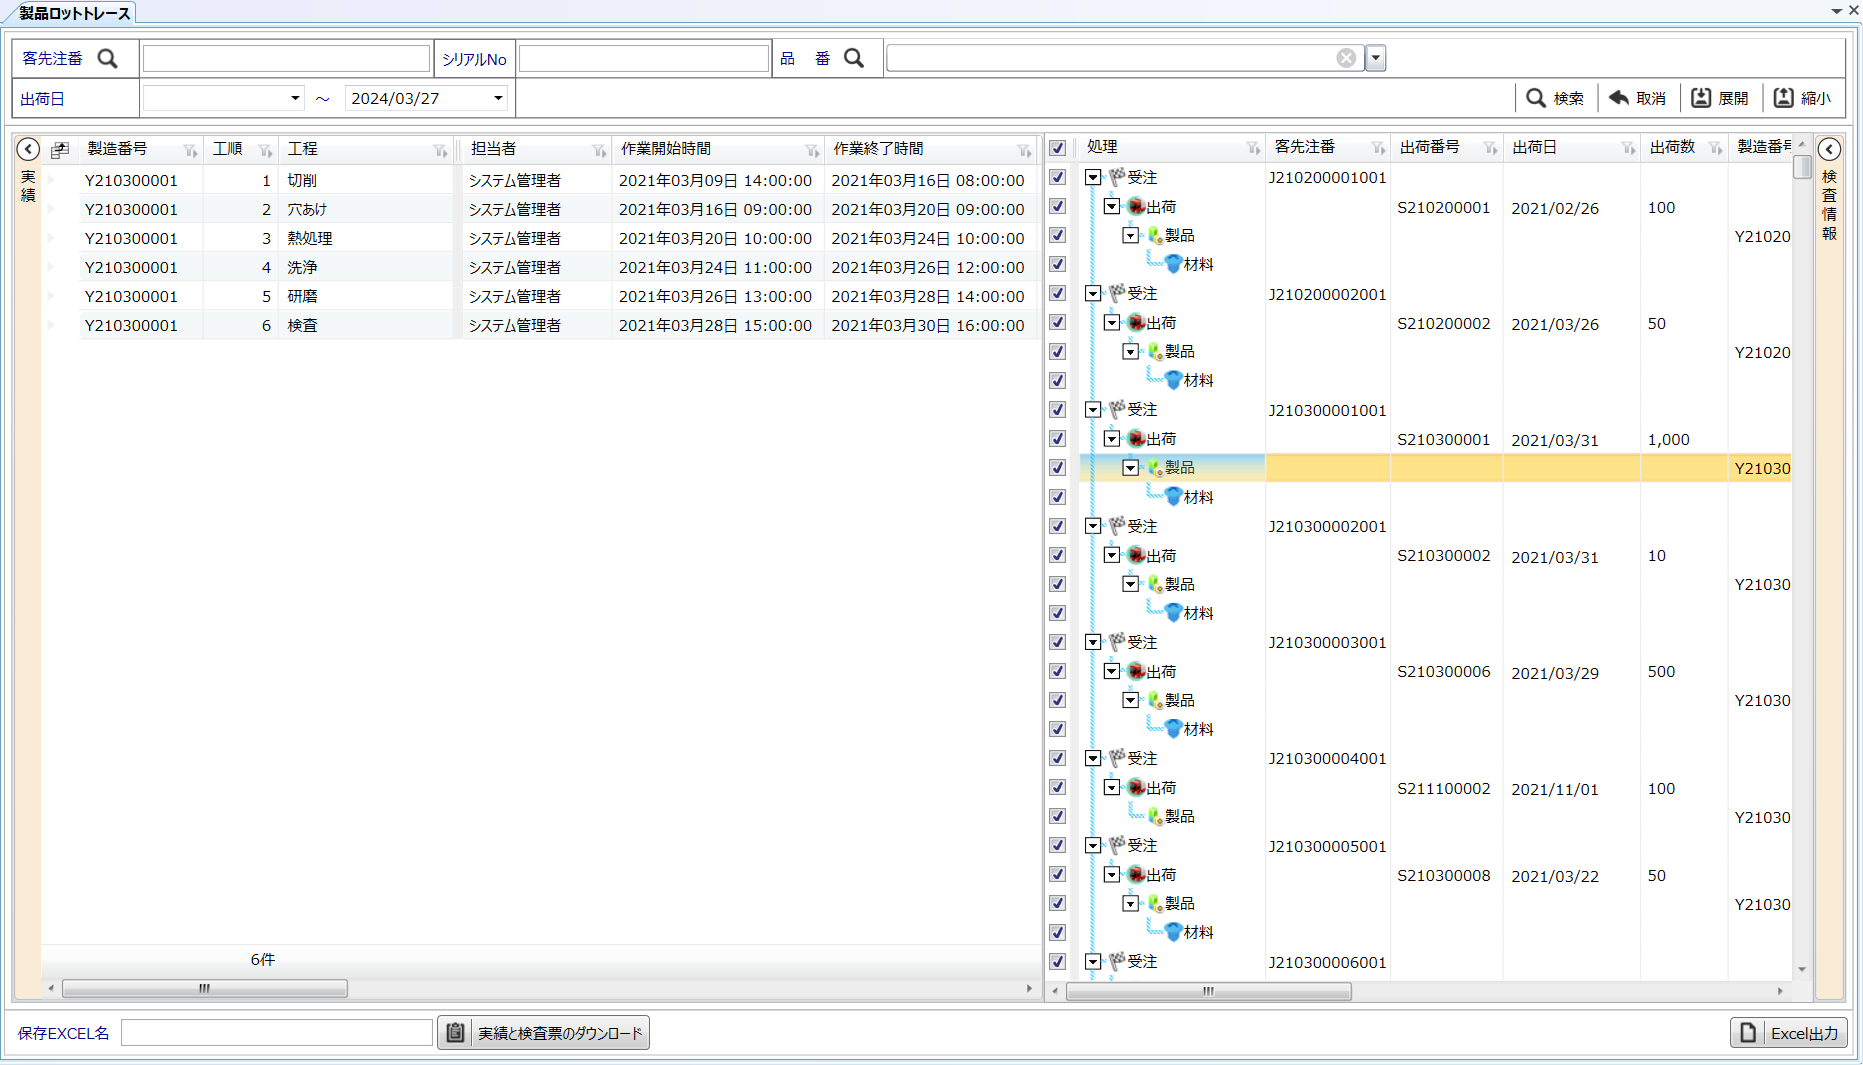Toggle the select-all checkbox in tree header
Screen dimensions: 1863x1065
point(1057,148)
